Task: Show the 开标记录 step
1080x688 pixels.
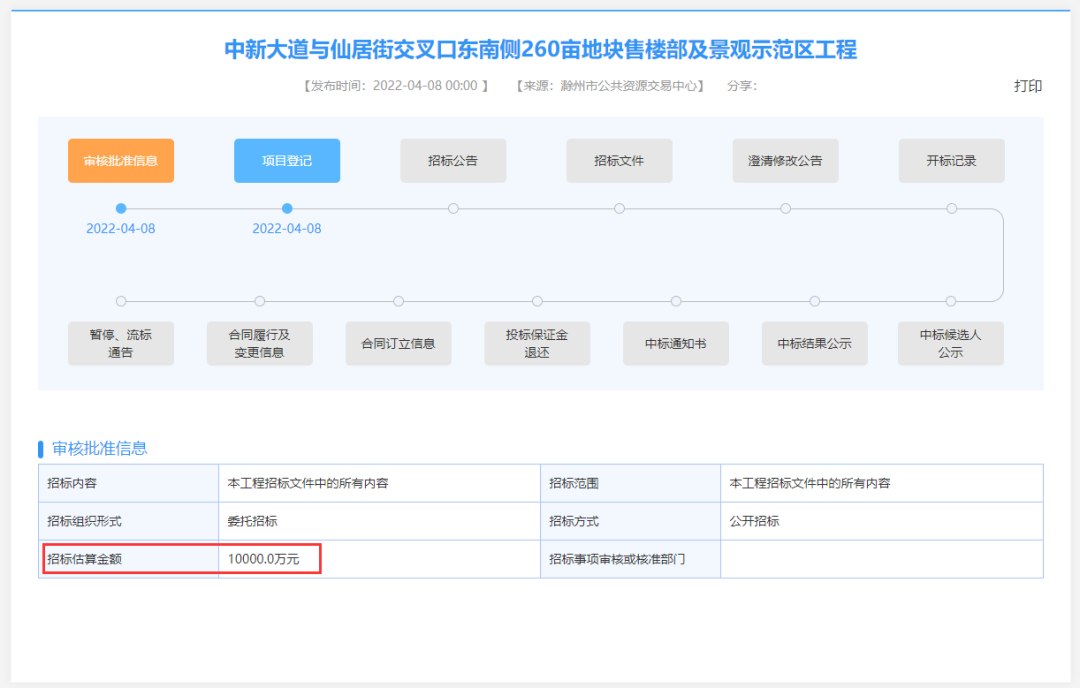Action: click(x=951, y=161)
